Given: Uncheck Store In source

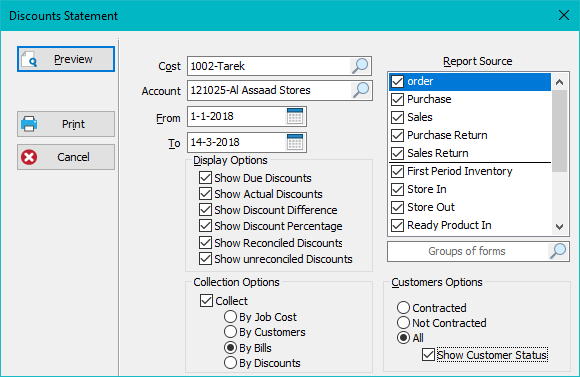Looking at the screenshot, I should click(398, 189).
